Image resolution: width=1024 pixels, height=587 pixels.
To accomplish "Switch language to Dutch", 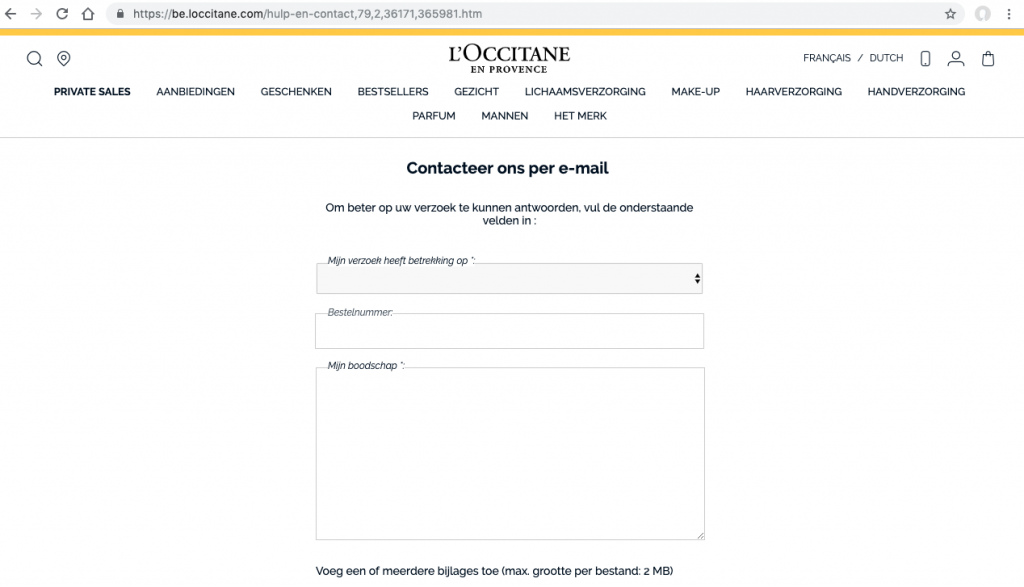I will (x=886, y=58).
